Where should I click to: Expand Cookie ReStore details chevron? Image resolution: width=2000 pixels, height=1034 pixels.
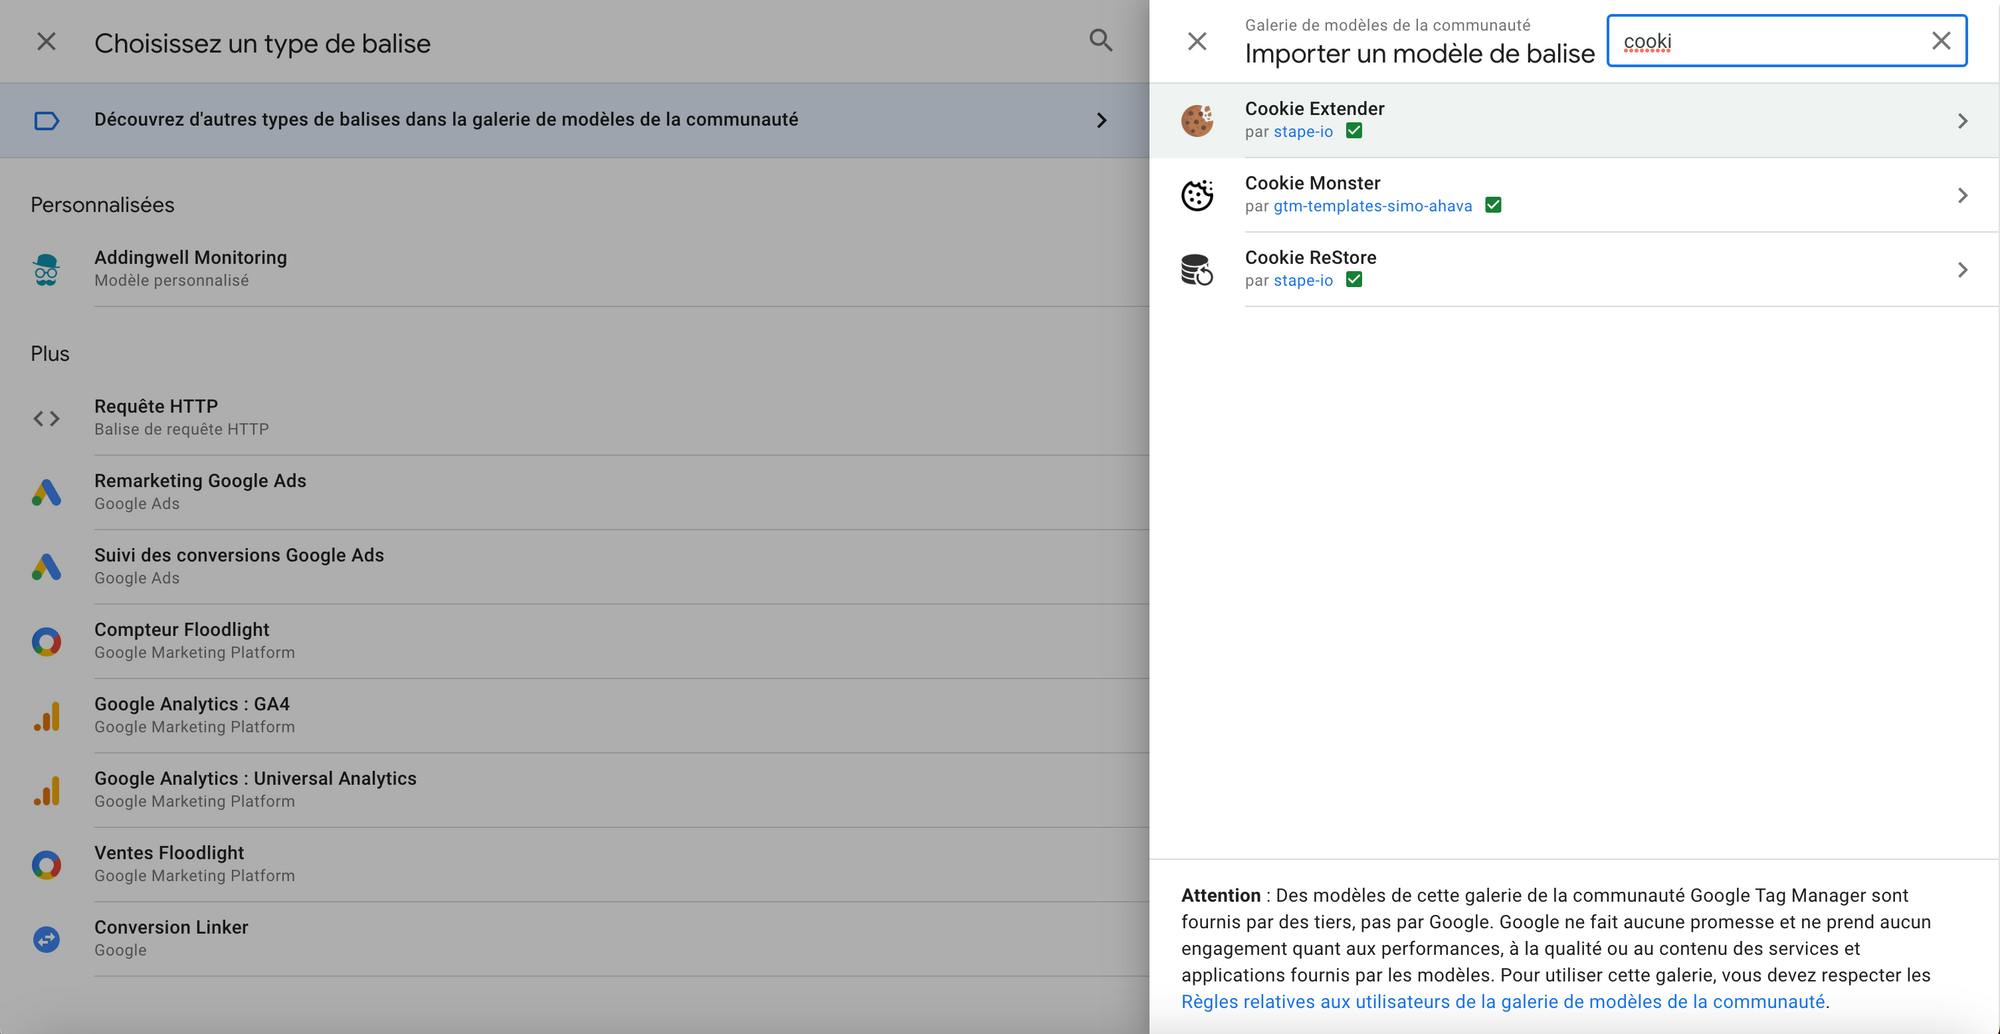1962,270
